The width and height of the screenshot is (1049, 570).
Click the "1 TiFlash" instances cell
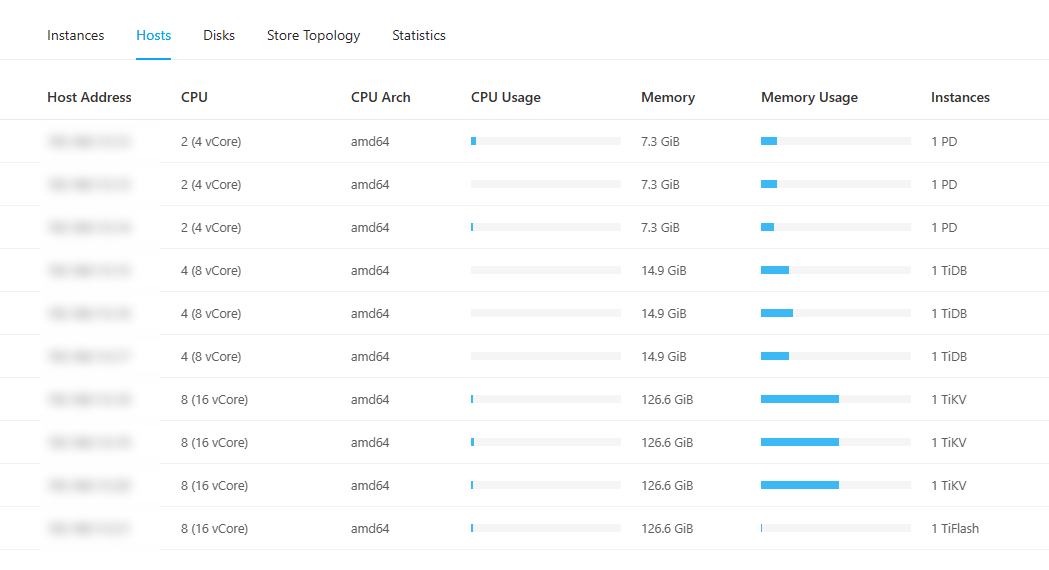pos(954,528)
